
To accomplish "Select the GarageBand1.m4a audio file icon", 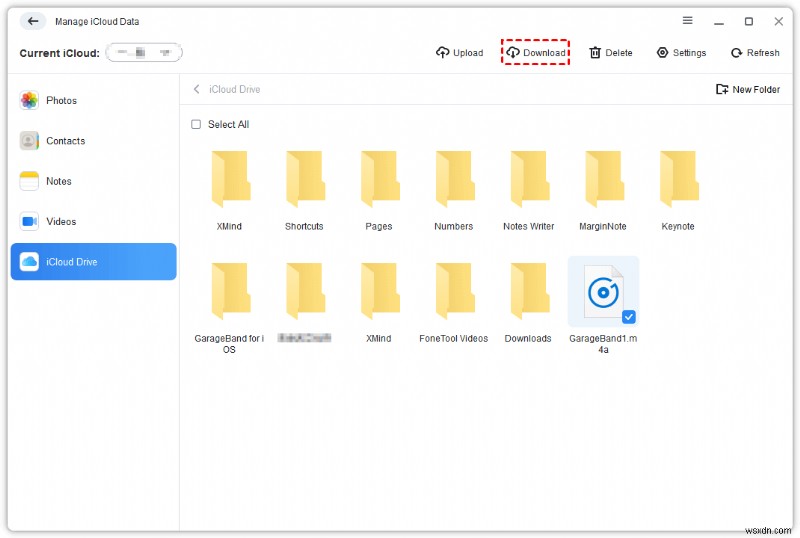I will (x=603, y=291).
